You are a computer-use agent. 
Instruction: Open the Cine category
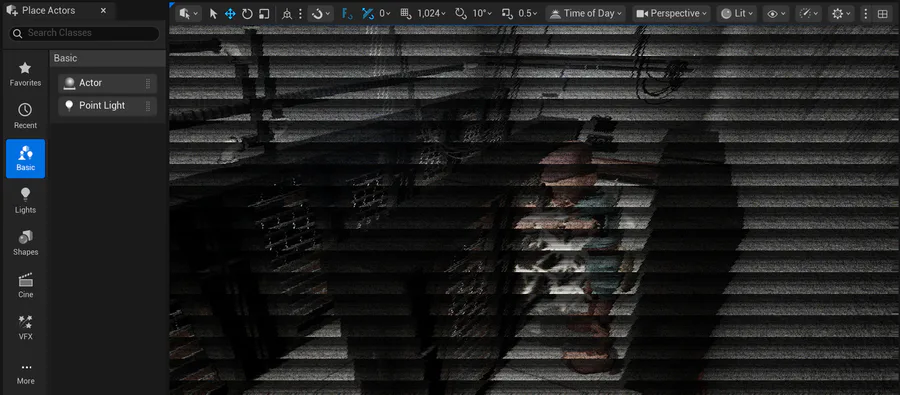25,285
